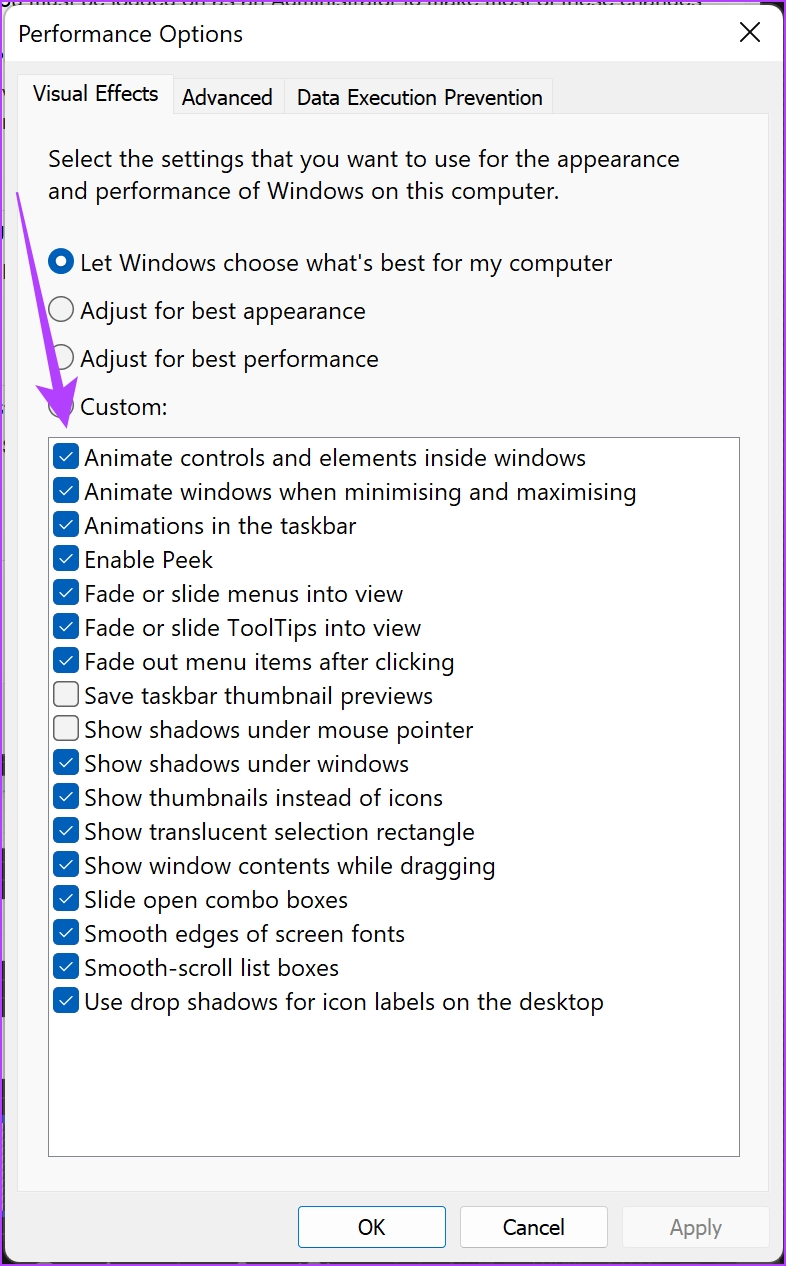Disable Animations in the taskbar checkbox

pyautogui.click(x=66, y=526)
